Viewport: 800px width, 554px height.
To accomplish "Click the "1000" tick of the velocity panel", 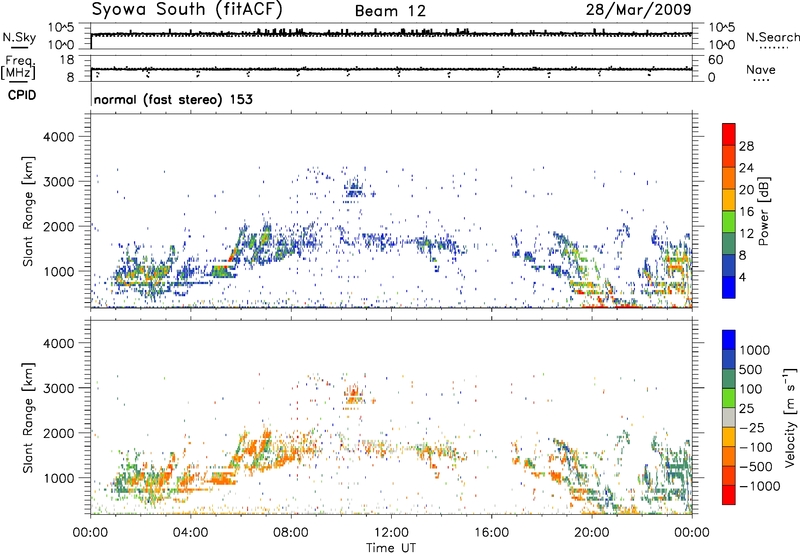I will tap(58, 478).
